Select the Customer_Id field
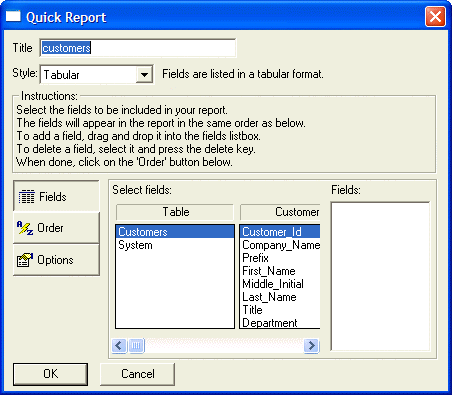452x395 pixels. pyautogui.click(x=280, y=232)
